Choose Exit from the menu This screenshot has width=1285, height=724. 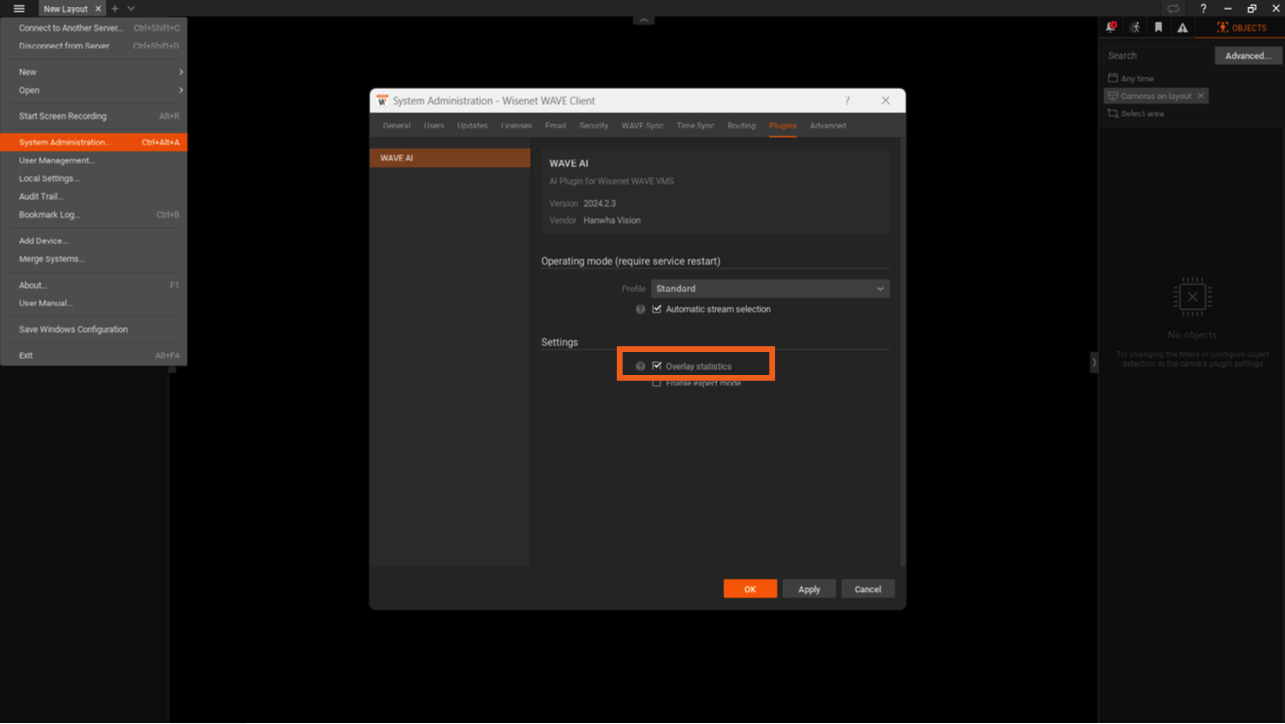point(93,355)
